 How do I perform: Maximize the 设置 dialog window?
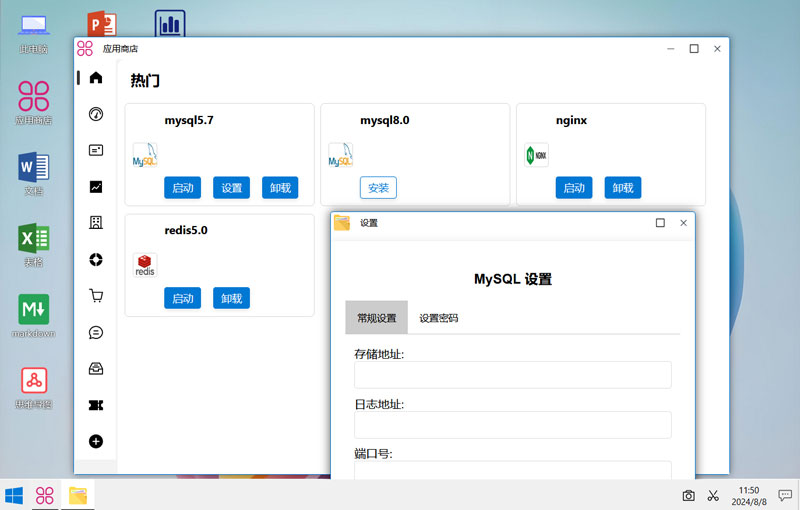[x=660, y=223]
